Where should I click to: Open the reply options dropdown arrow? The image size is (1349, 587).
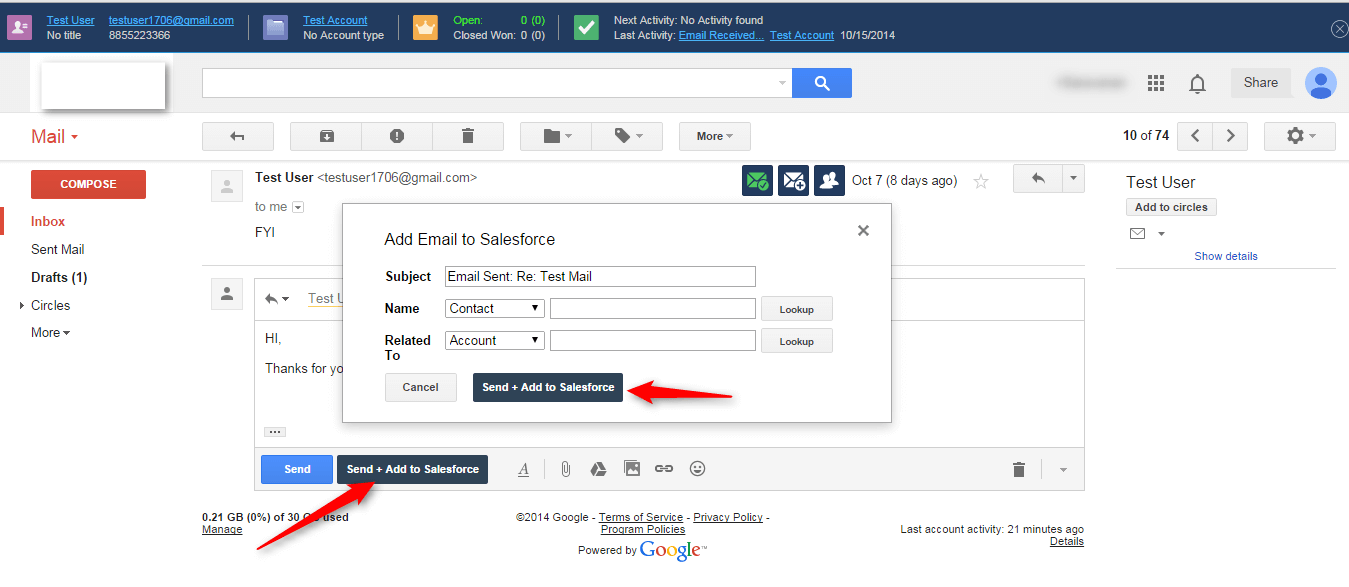point(1074,179)
